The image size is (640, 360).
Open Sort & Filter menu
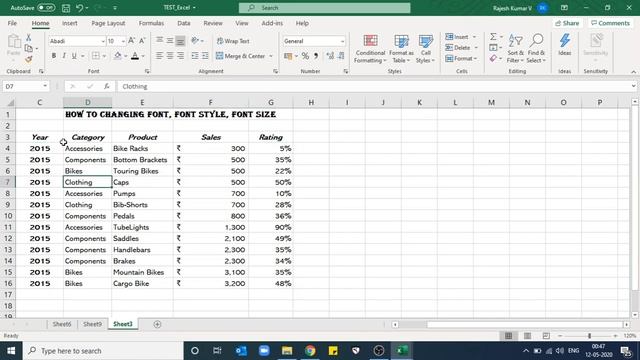[x=516, y=49]
